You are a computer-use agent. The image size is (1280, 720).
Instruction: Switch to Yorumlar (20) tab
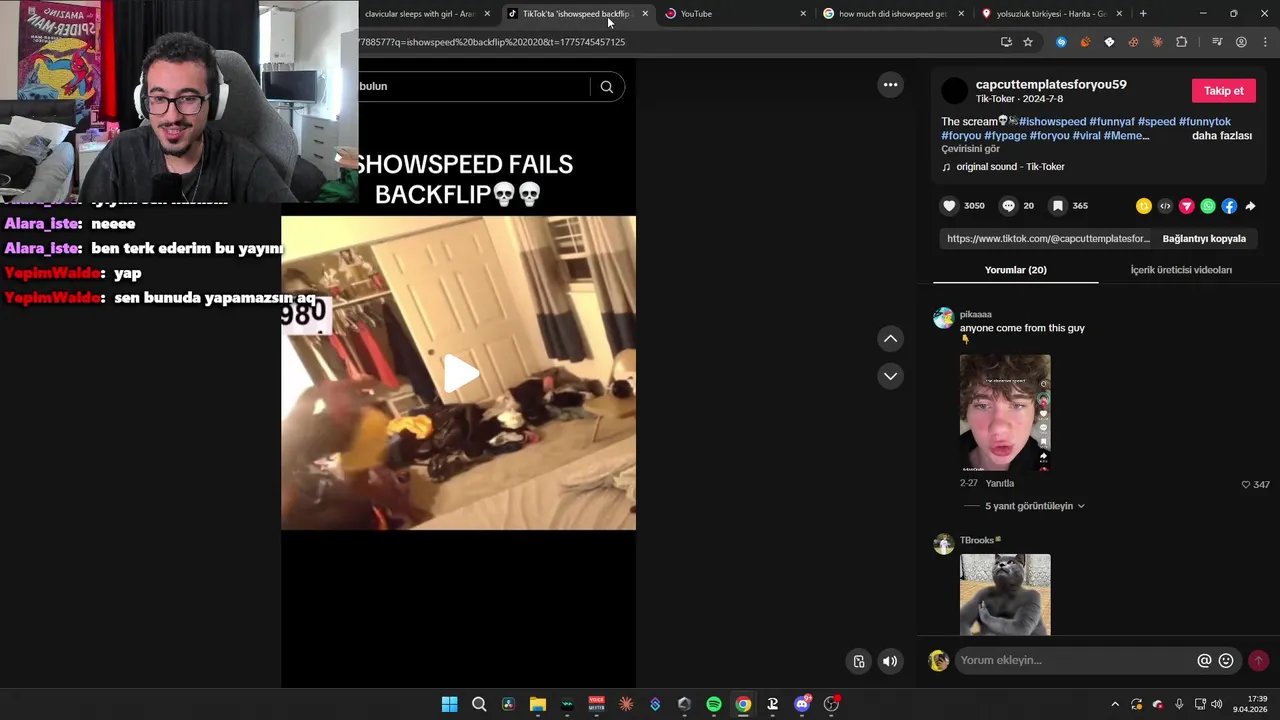1015,270
